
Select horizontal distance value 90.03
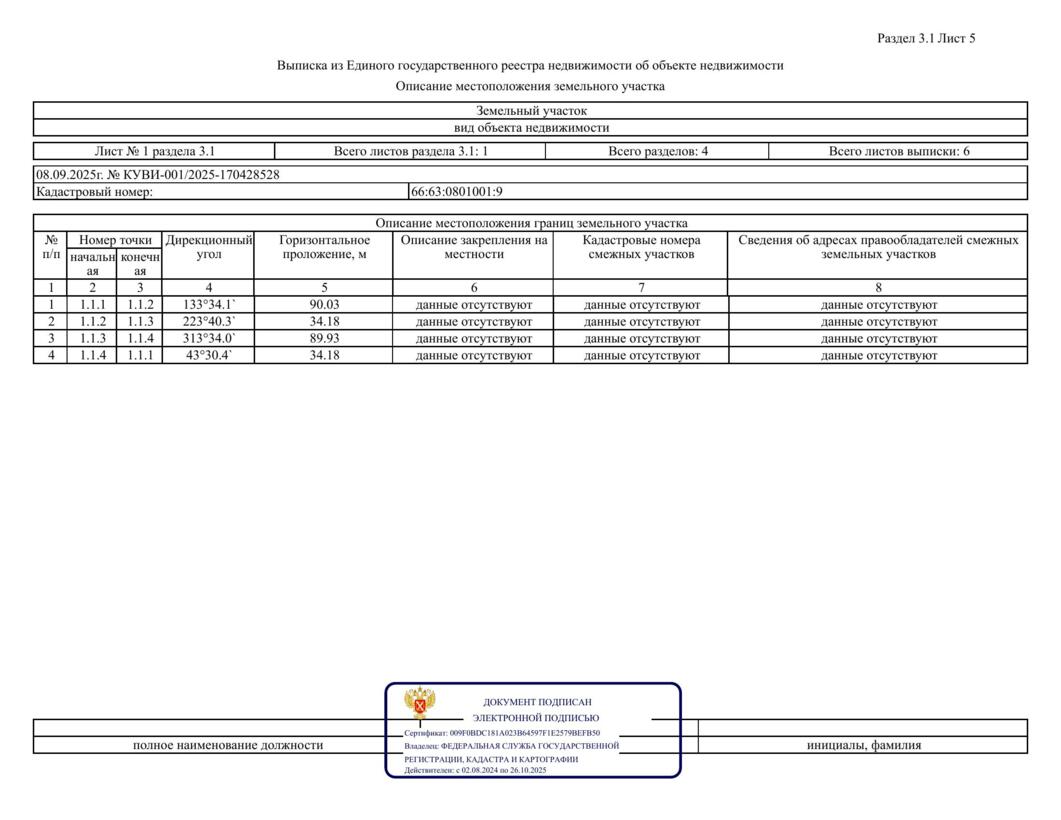(324, 304)
